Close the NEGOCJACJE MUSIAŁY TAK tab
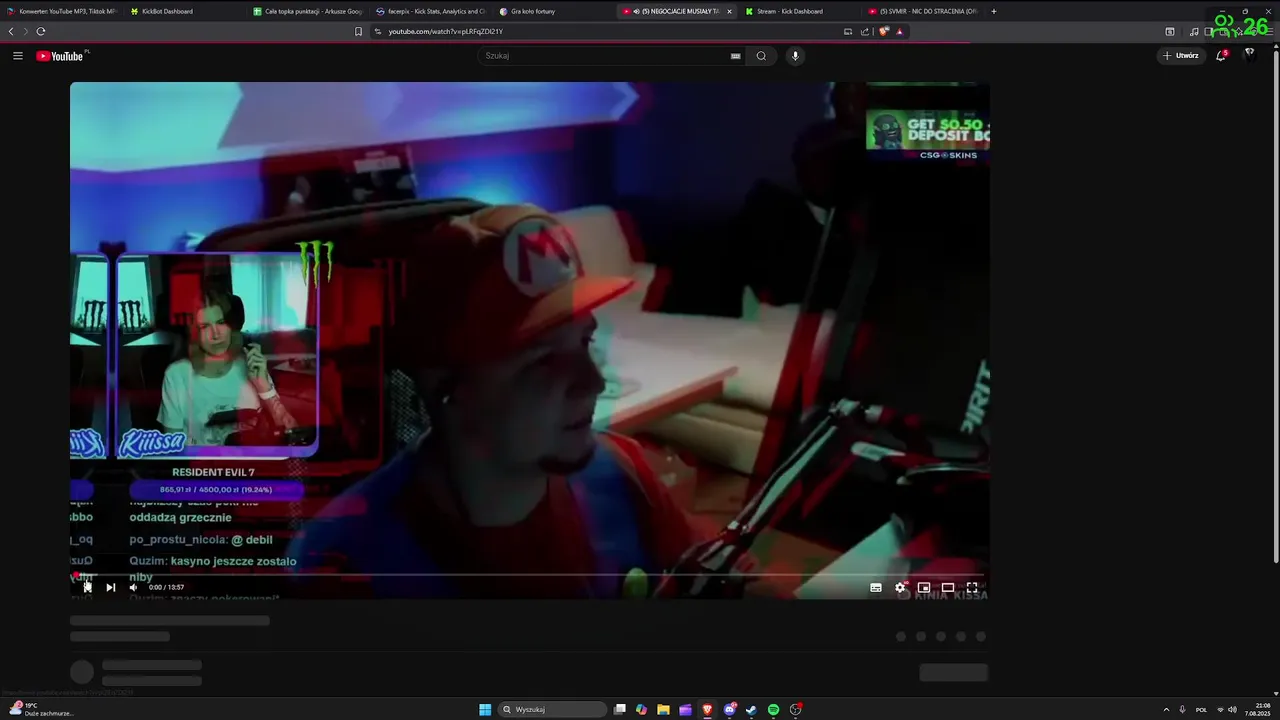Viewport: 1280px width, 720px height. coord(729,11)
